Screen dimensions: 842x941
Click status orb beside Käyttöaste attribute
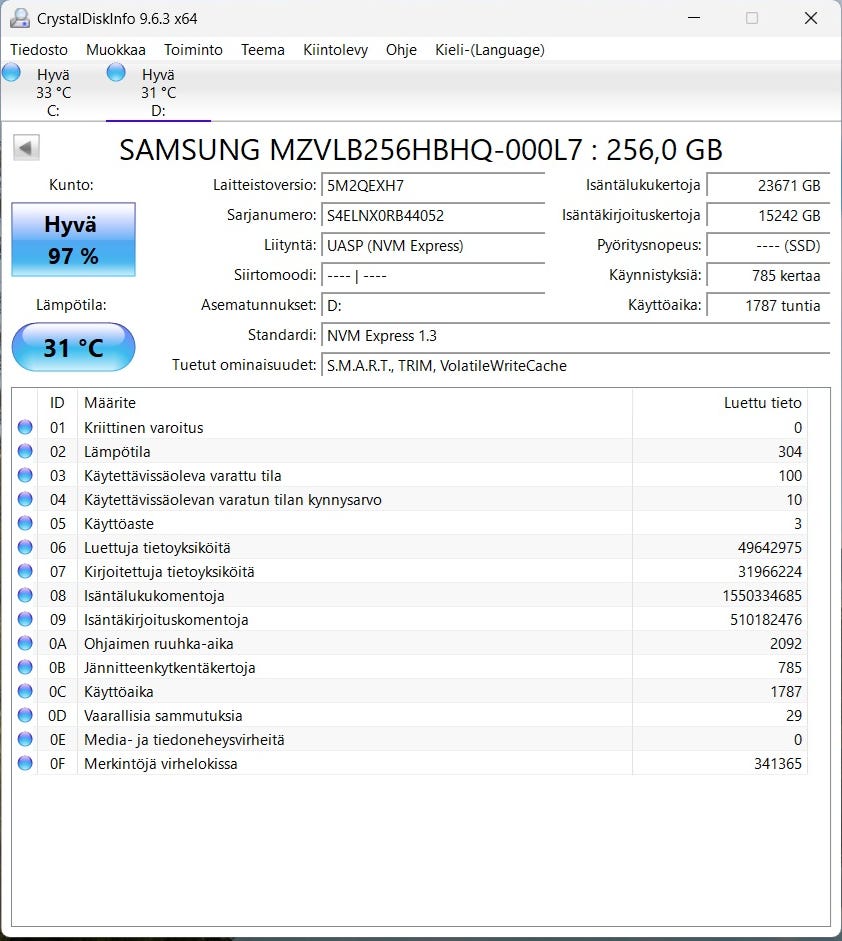point(25,524)
